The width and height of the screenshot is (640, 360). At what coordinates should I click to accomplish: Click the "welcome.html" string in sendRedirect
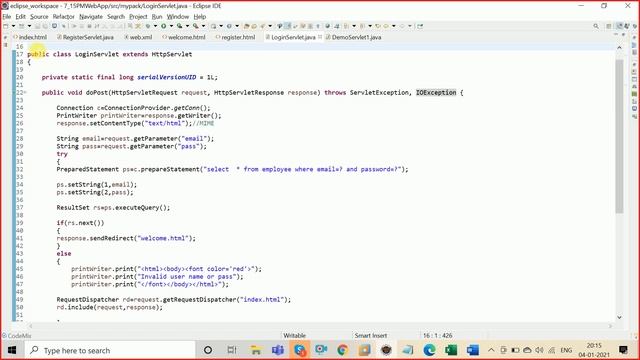[x=163, y=238]
